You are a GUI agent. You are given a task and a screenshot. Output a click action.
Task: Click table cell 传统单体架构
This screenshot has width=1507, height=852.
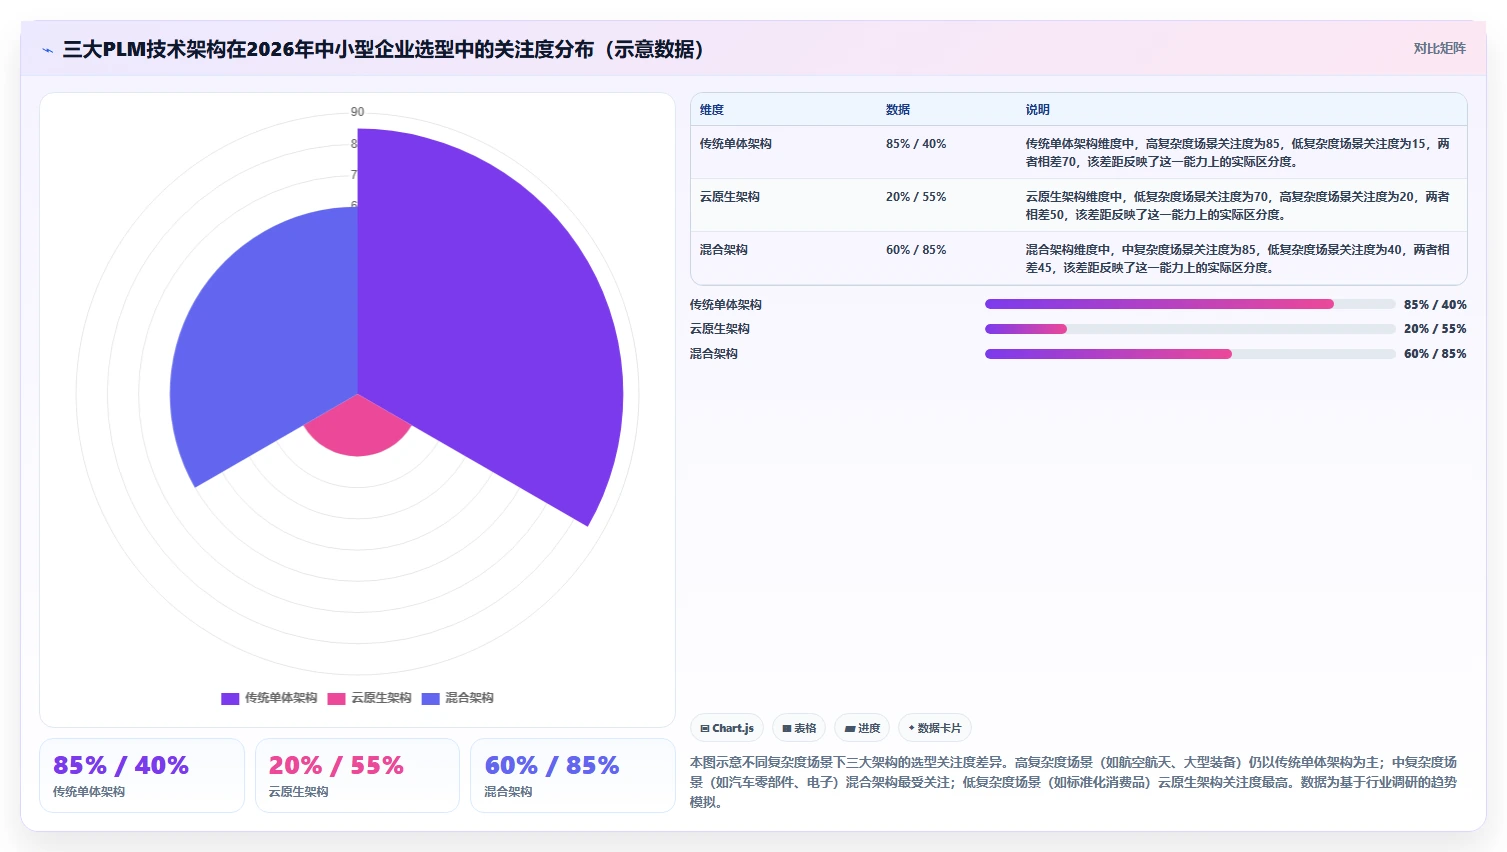pos(736,144)
